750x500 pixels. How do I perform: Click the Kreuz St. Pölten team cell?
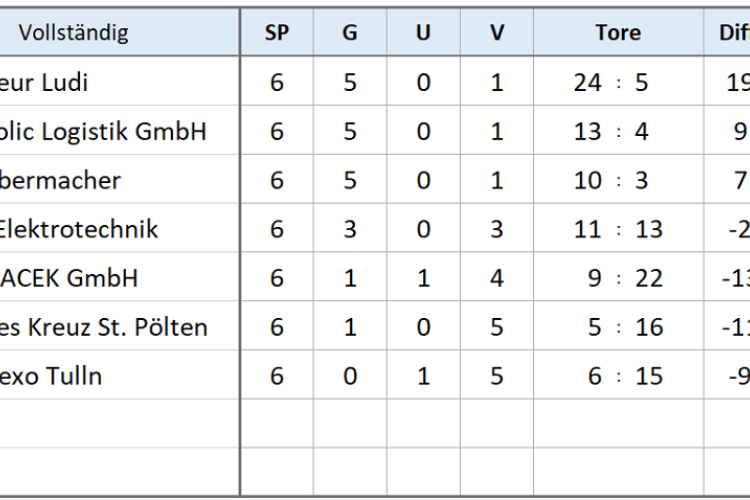120,326
